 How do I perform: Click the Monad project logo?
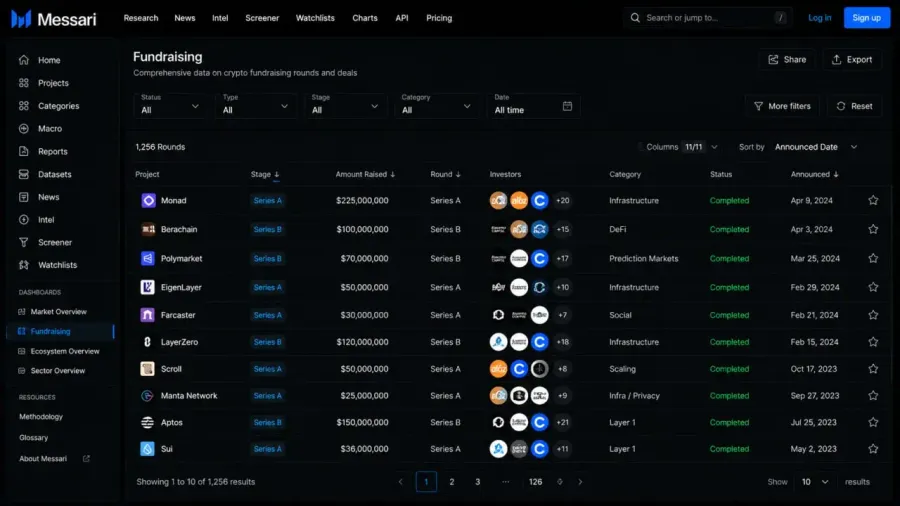point(148,200)
